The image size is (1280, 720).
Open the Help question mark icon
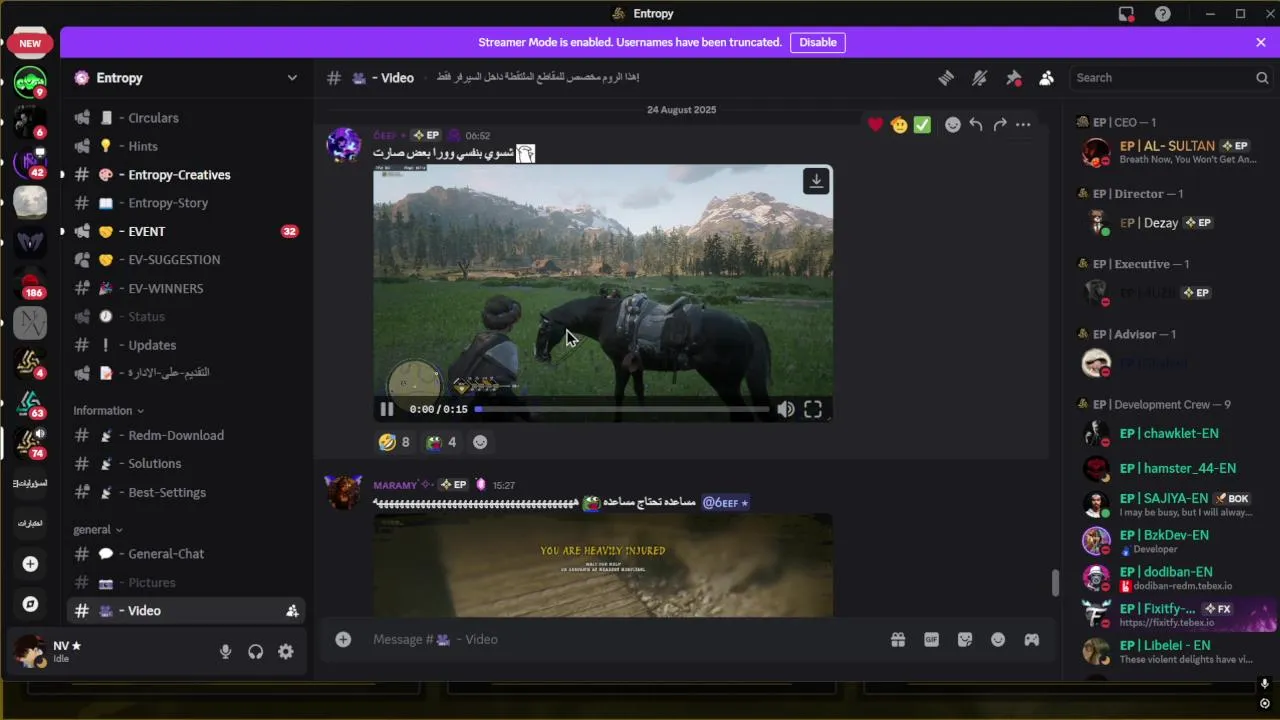point(1163,14)
